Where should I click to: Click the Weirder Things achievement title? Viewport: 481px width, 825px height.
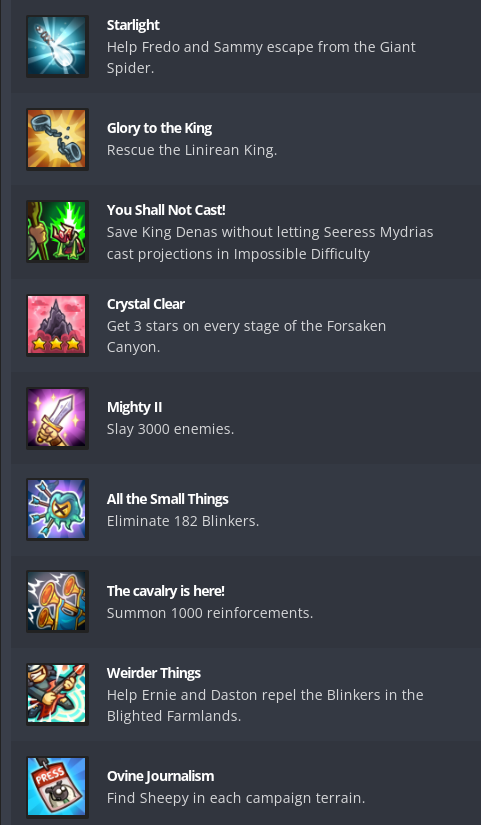click(154, 673)
